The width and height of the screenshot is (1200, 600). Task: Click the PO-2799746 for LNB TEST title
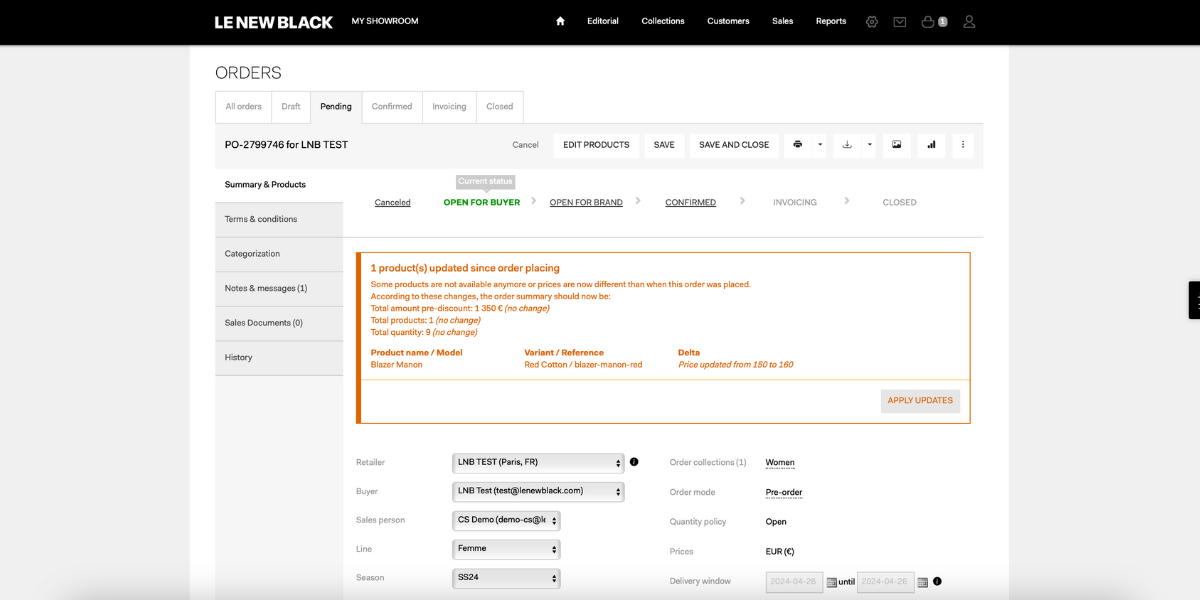[286, 145]
